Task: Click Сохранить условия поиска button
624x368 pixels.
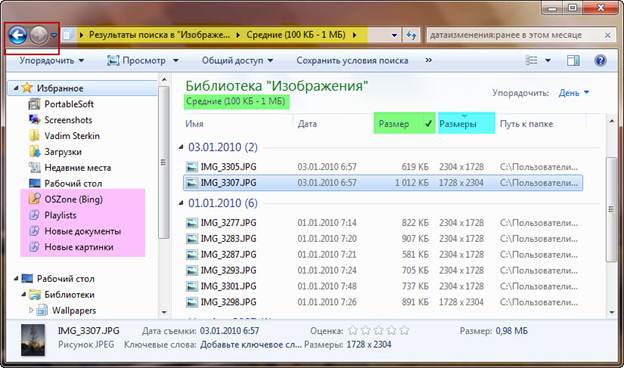Action: (352, 60)
